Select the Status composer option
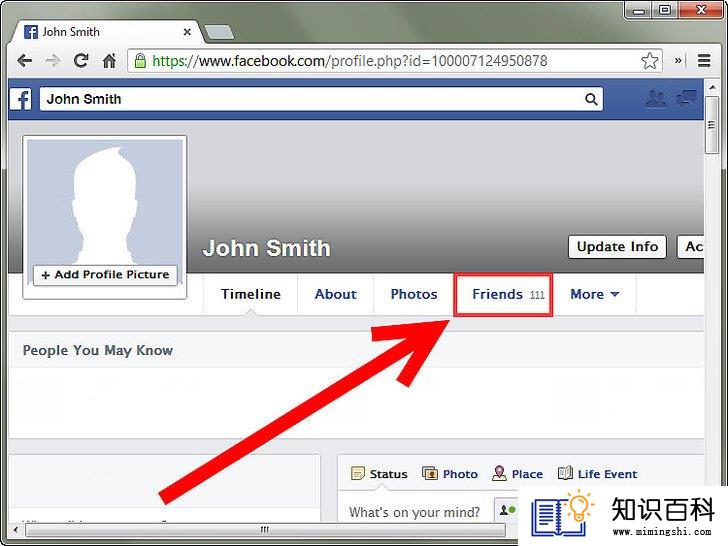This screenshot has width=728, height=546. 379,474
